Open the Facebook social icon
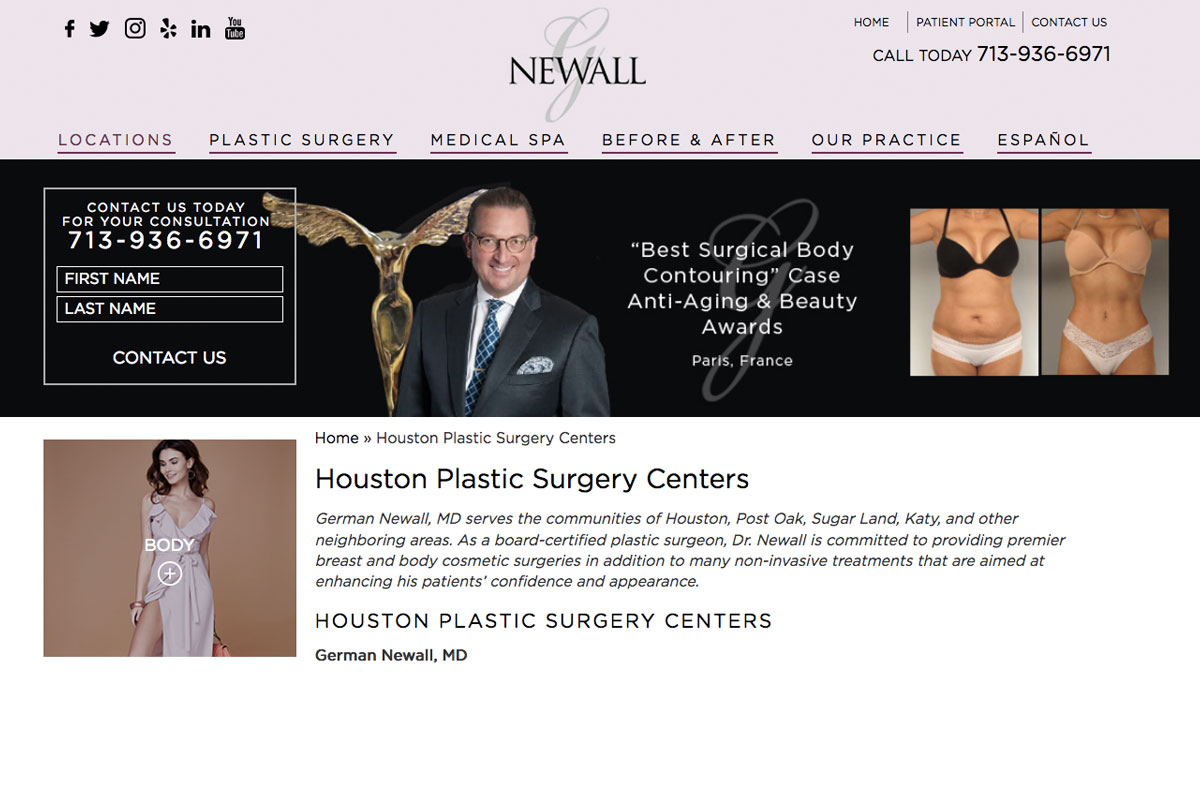This screenshot has width=1200, height=800. (69, 29)
